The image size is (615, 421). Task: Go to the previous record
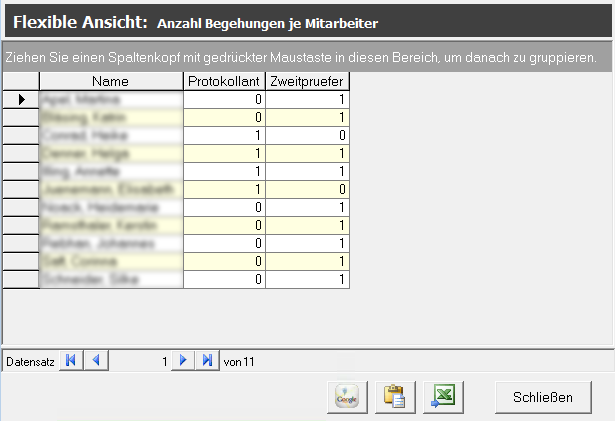tap(96, 360)
